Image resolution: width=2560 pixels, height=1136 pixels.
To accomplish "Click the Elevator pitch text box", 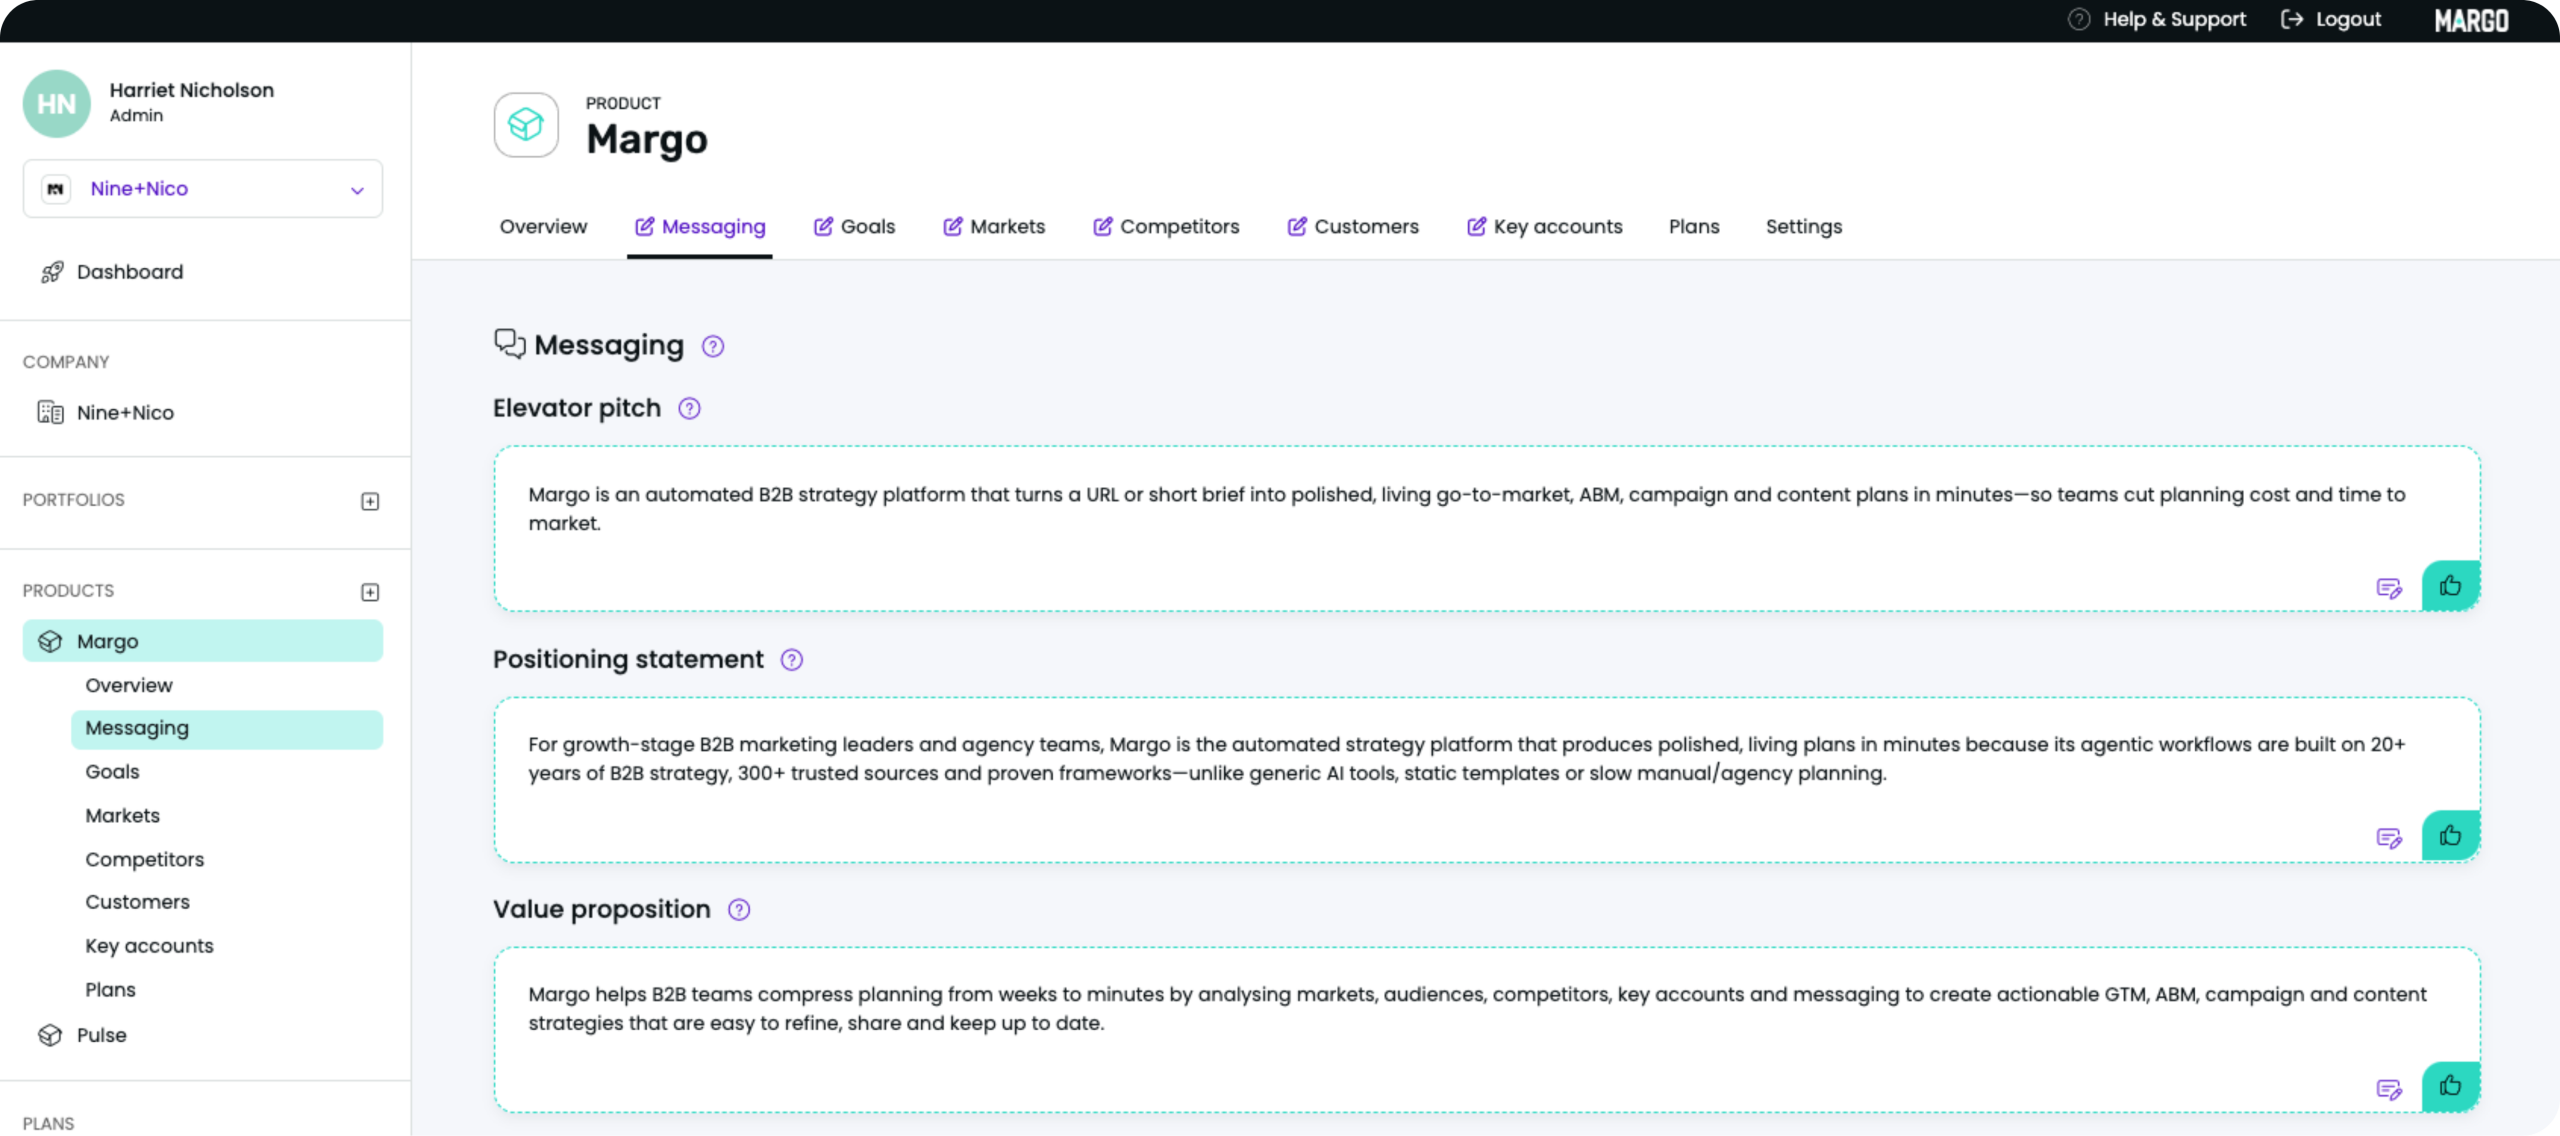I will pyautogui.click(x=1486, y=528).
